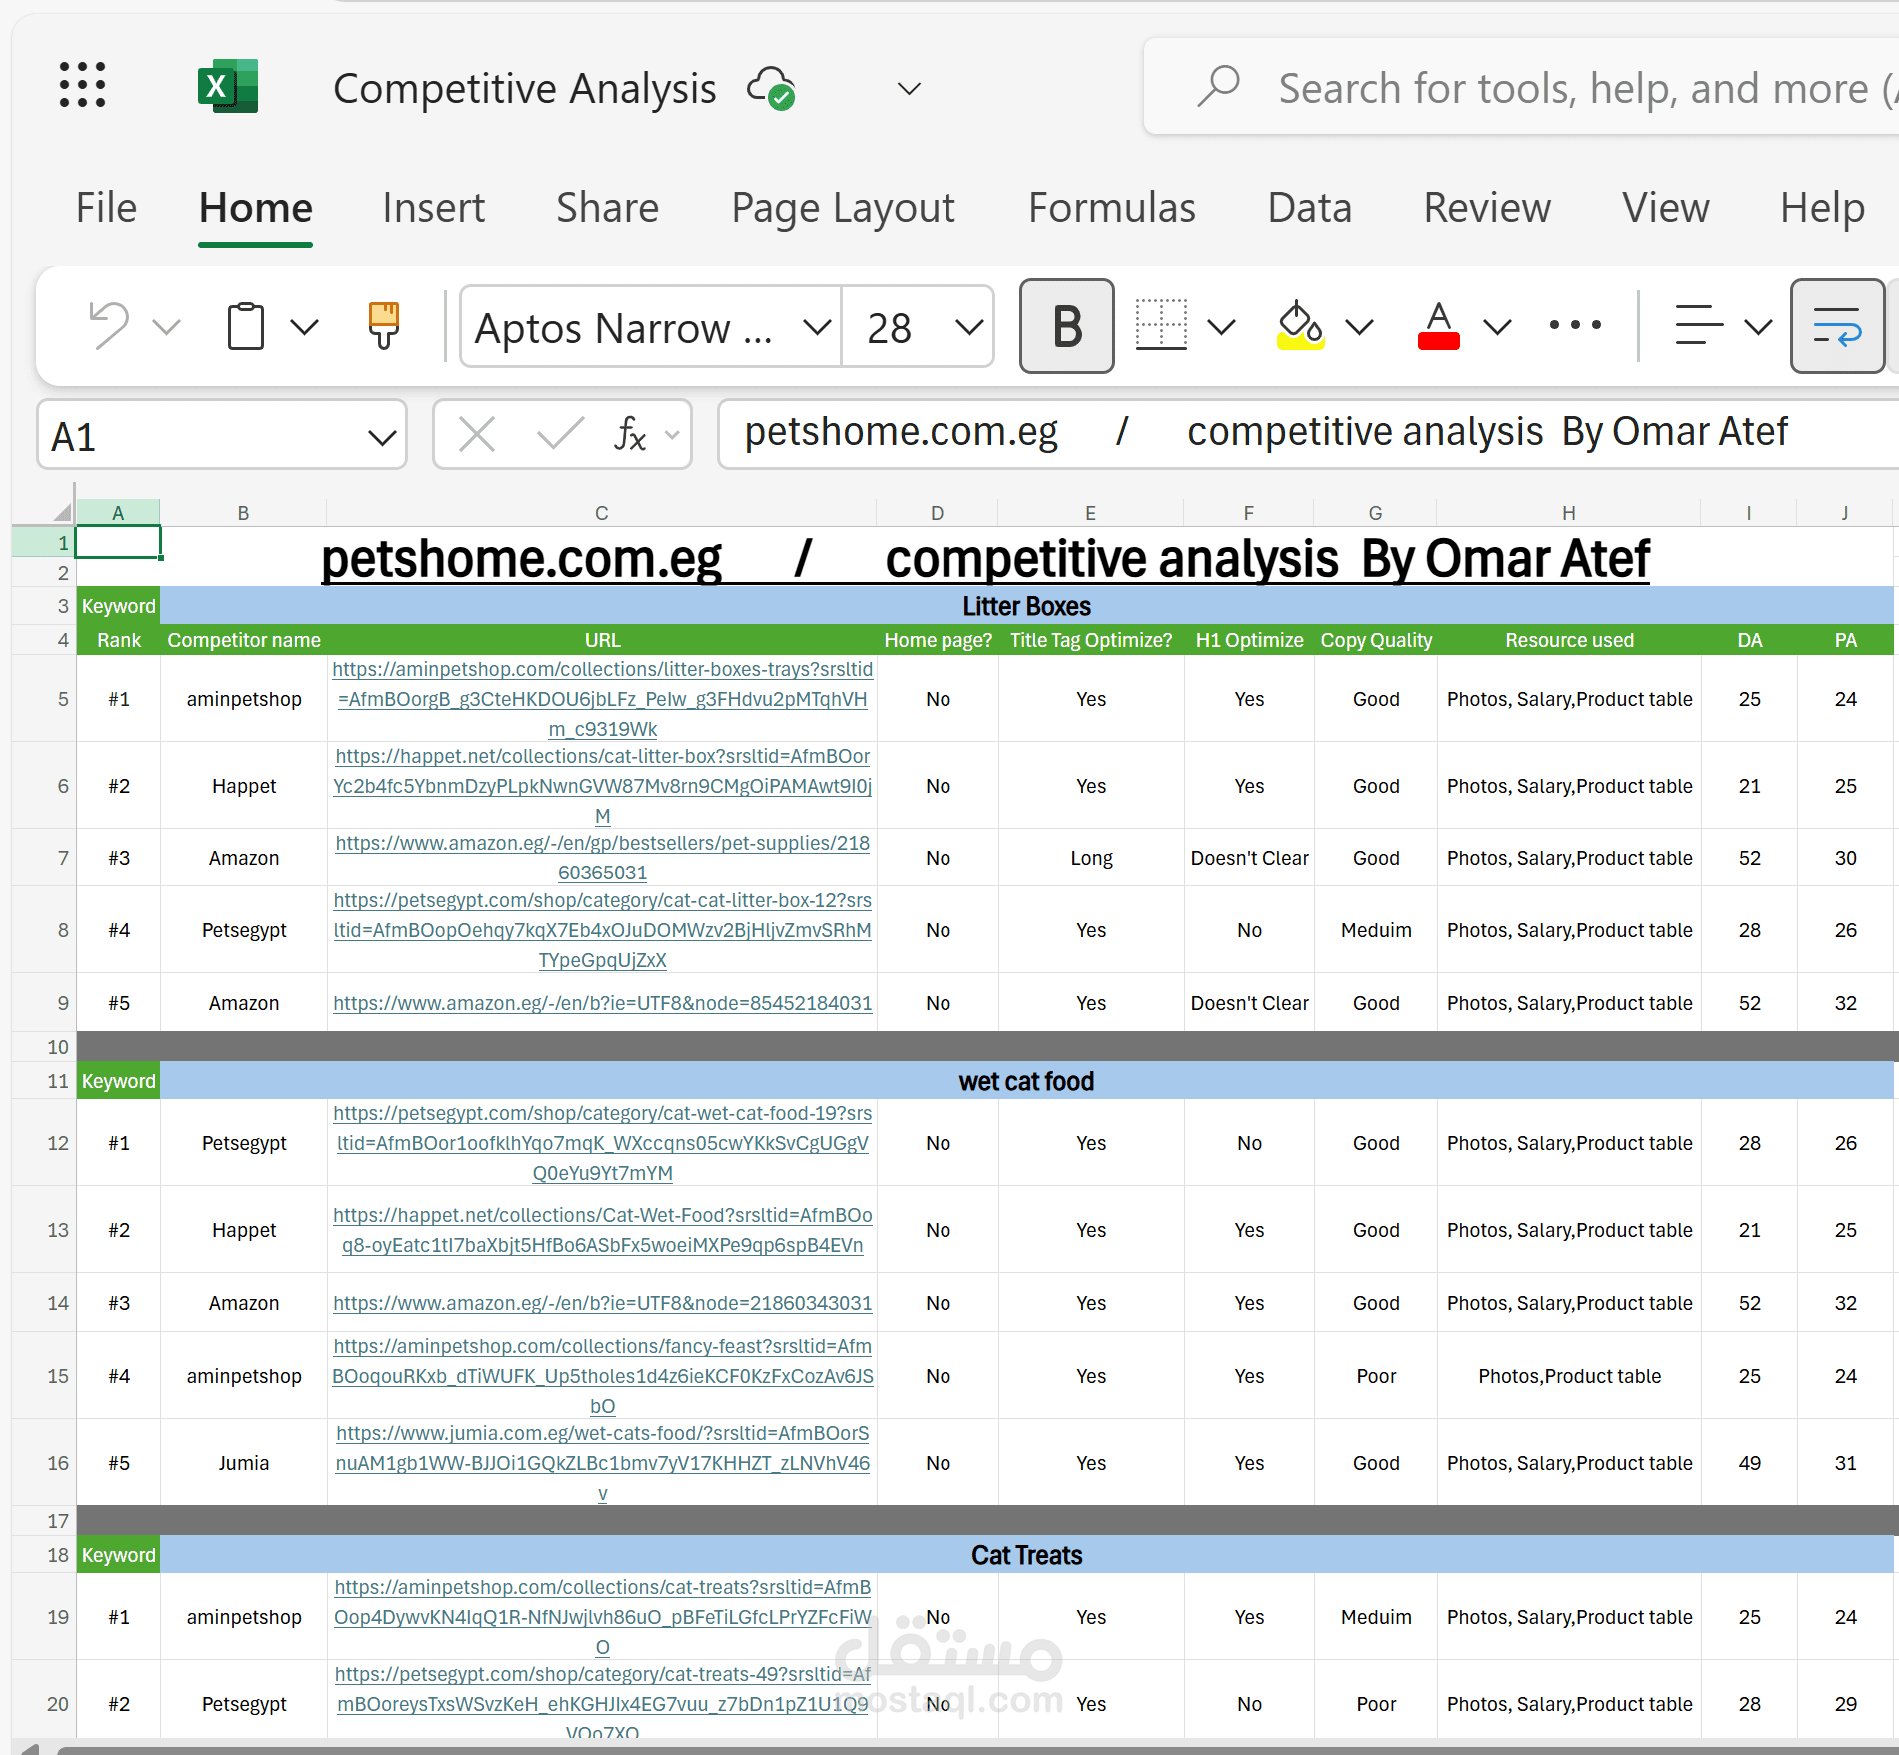Select the wet cat food keyword cell
The image size is (1899, 1755).
tap(1026, 1081)
